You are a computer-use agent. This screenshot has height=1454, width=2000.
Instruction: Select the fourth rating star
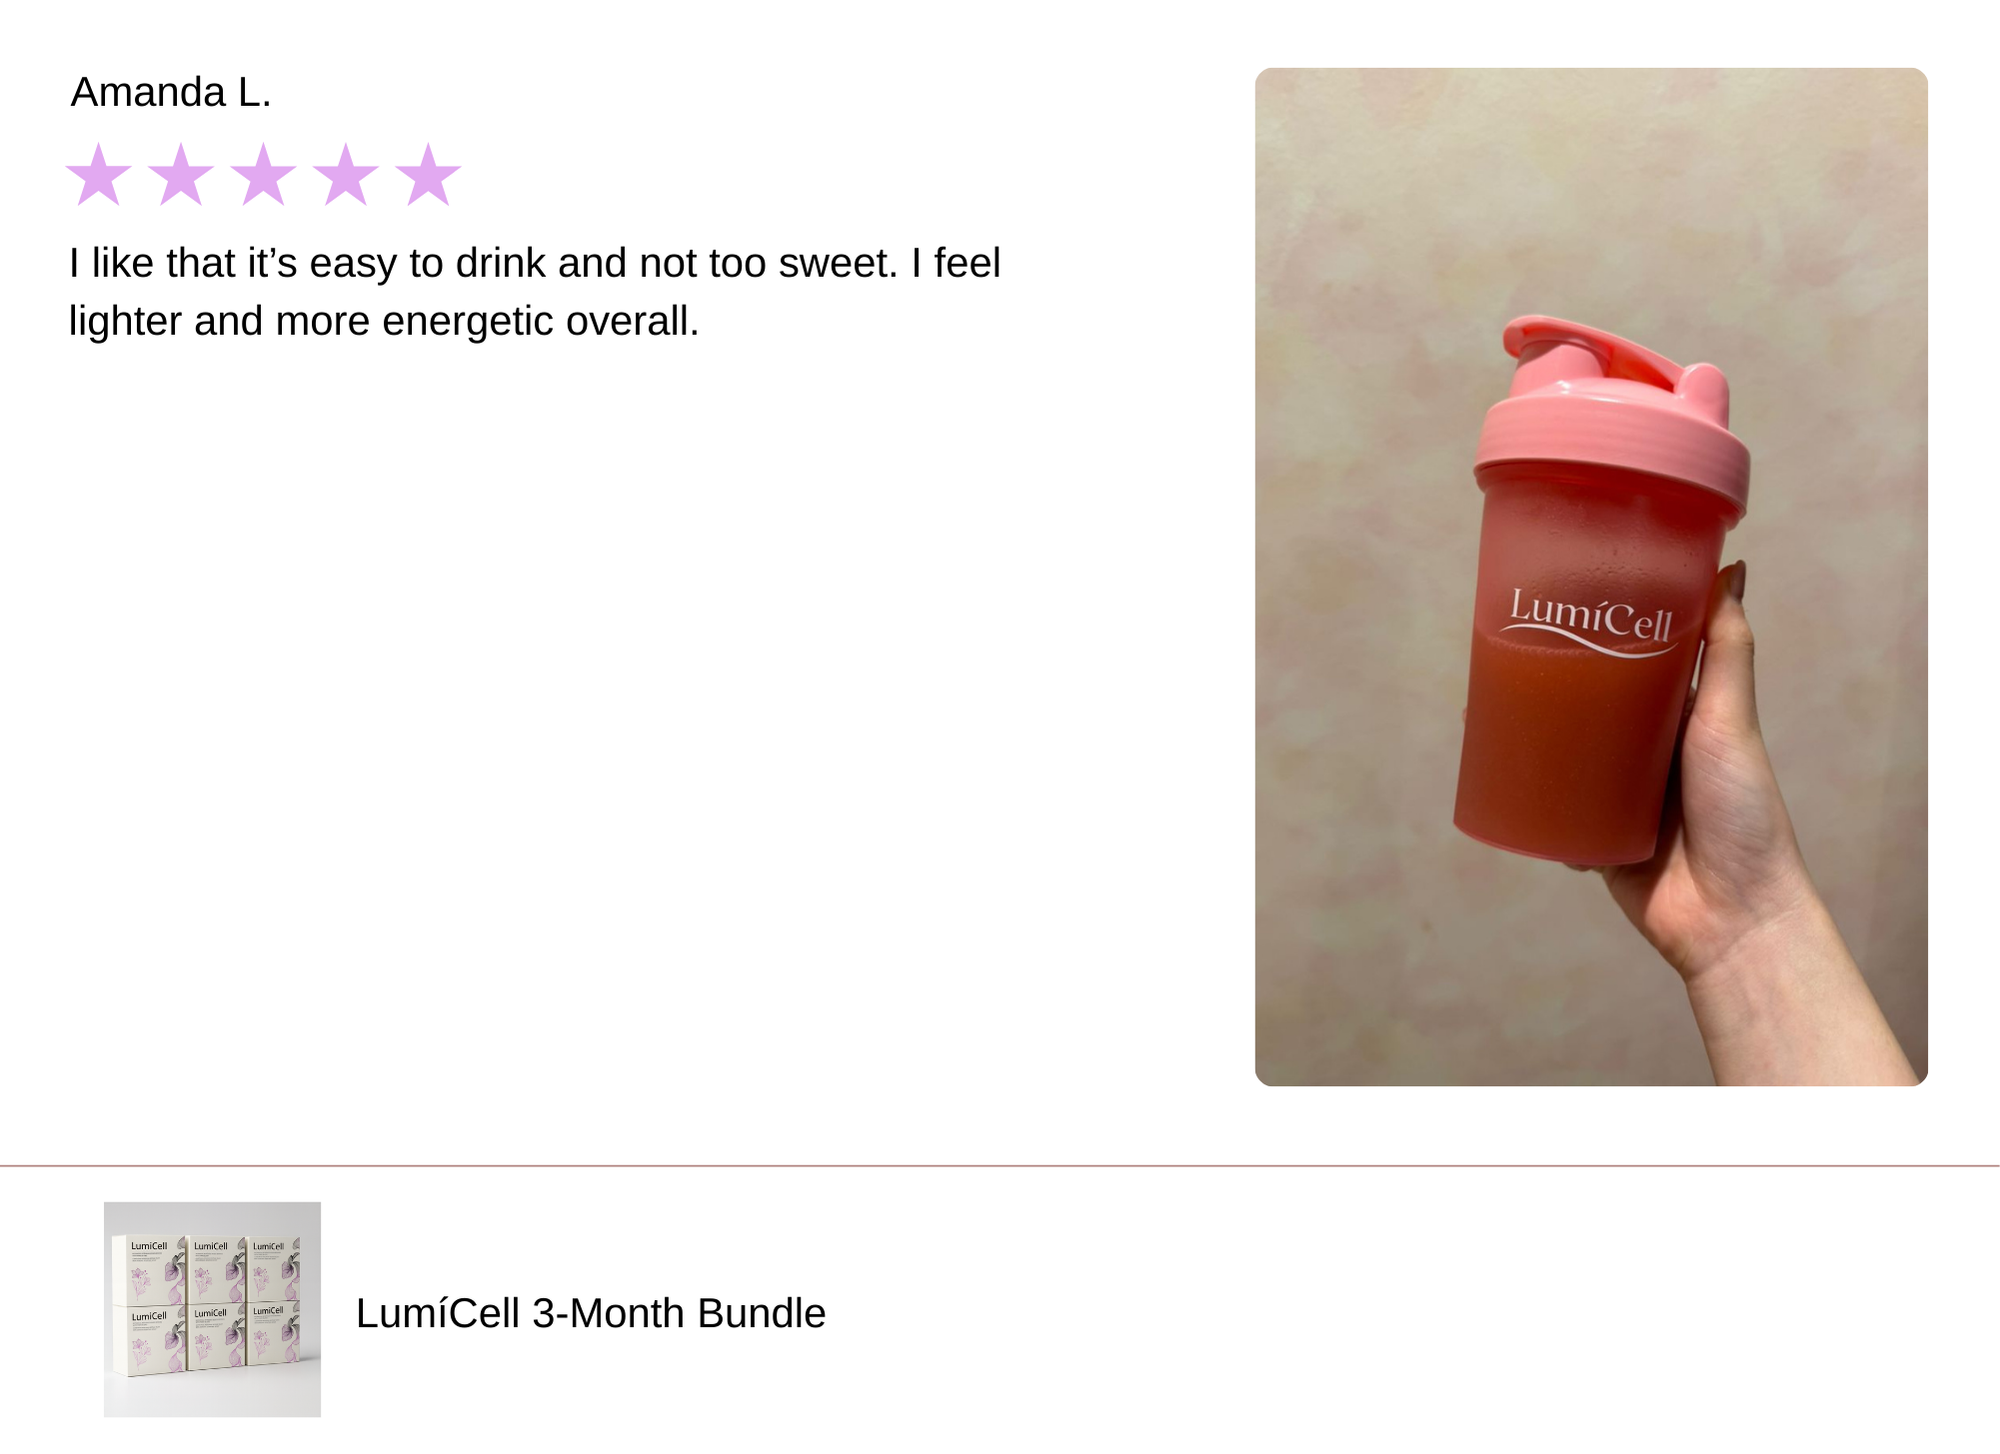346,175
